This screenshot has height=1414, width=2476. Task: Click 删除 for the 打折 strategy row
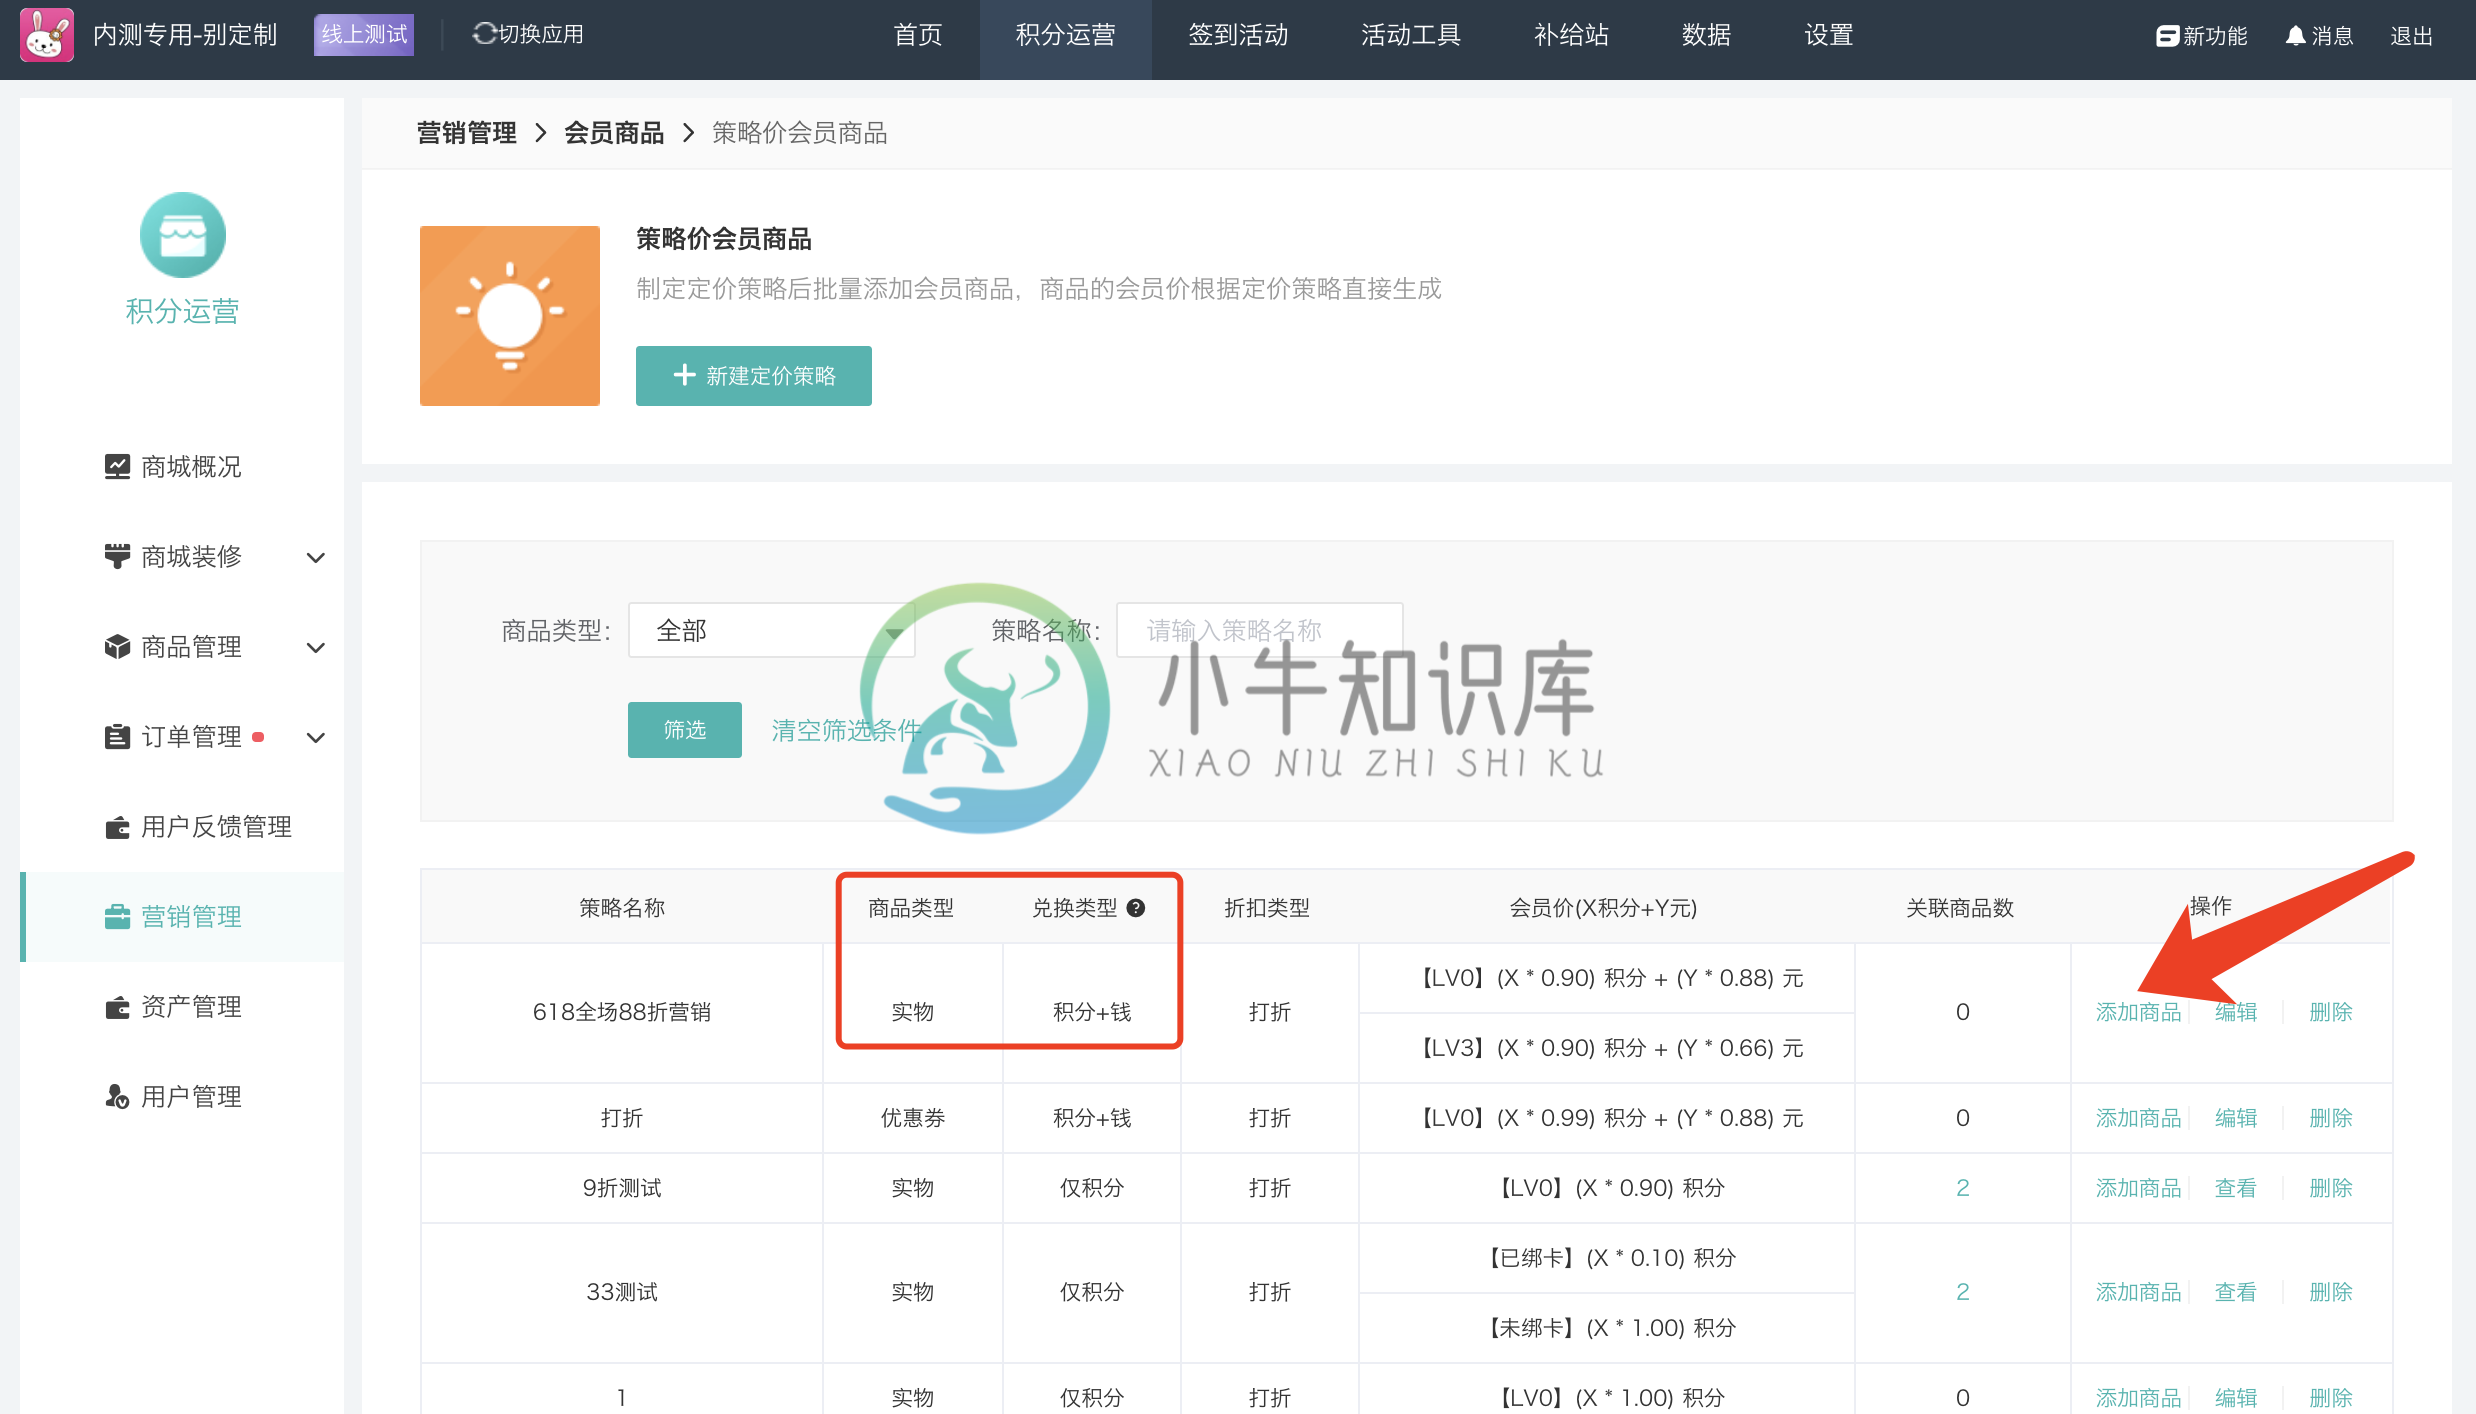tap(2330, 1118)
